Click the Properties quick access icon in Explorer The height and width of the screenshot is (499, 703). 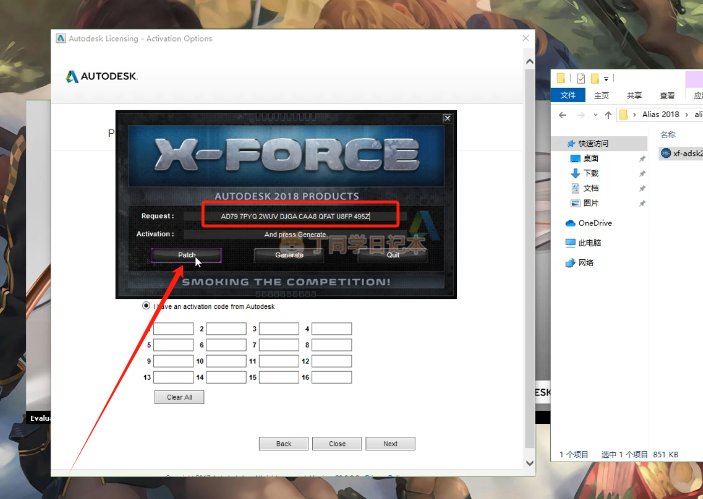(581, 79)
